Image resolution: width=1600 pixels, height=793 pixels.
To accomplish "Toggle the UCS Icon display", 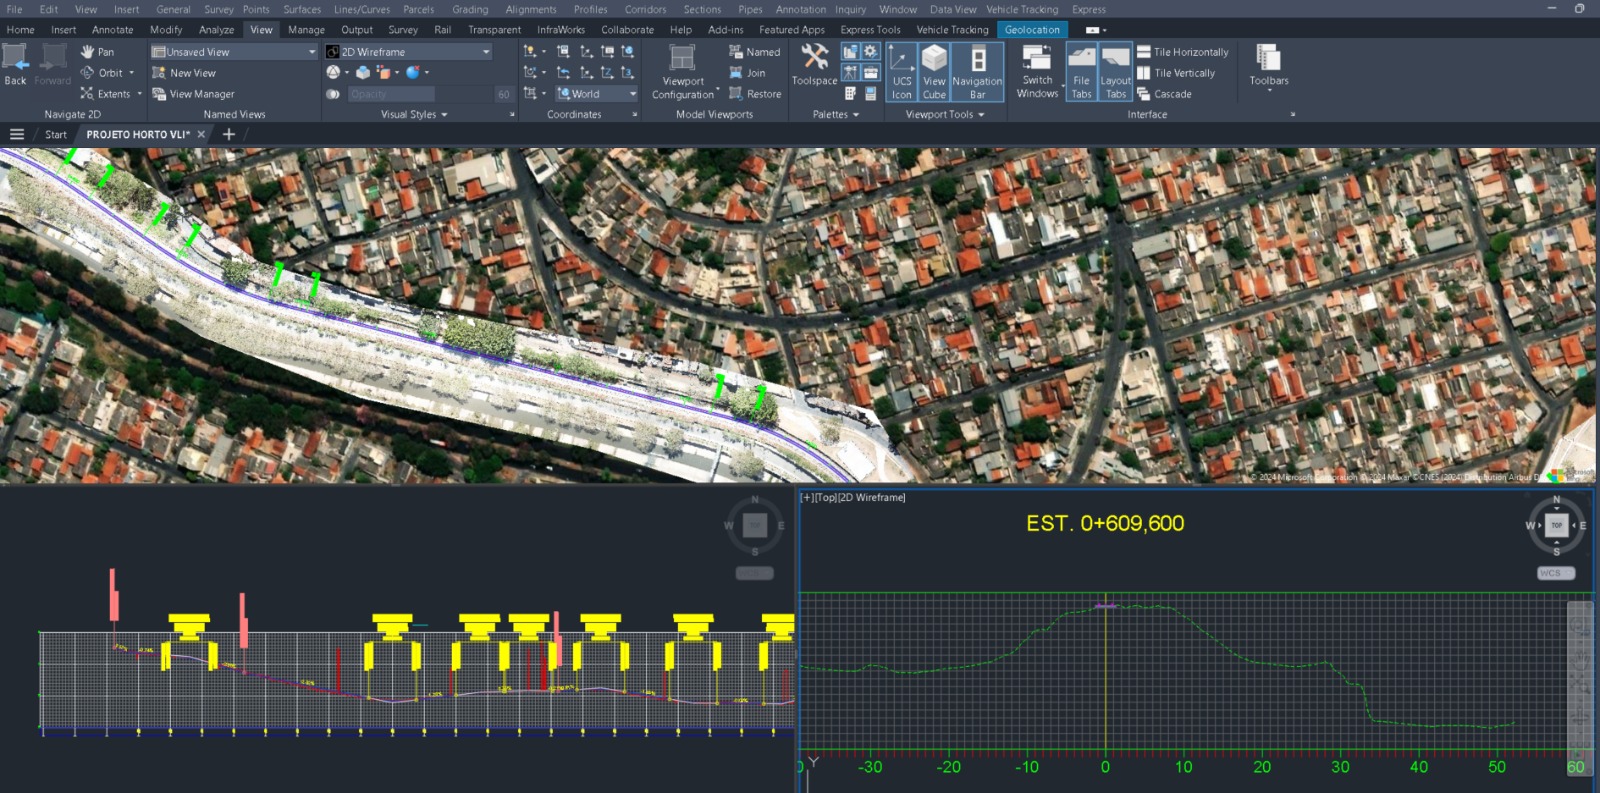I will (901, 71).
